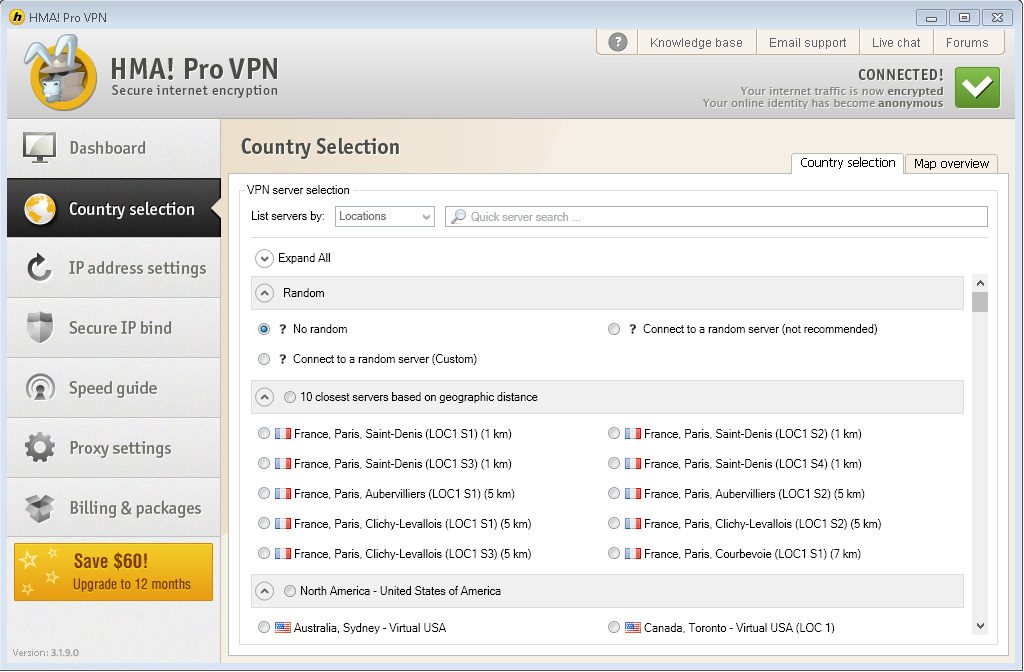Open Secure IP bind in sidebar

[114, 328]
